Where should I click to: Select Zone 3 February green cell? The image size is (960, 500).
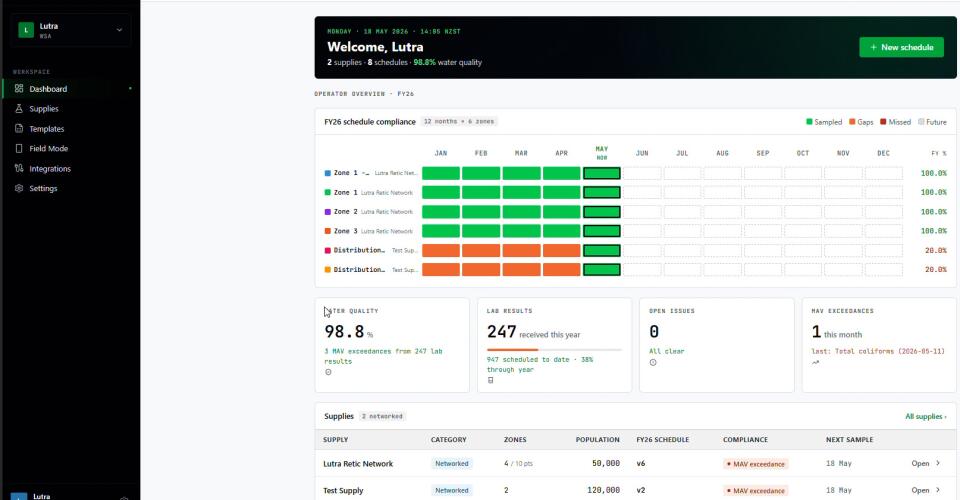(481, 231)
